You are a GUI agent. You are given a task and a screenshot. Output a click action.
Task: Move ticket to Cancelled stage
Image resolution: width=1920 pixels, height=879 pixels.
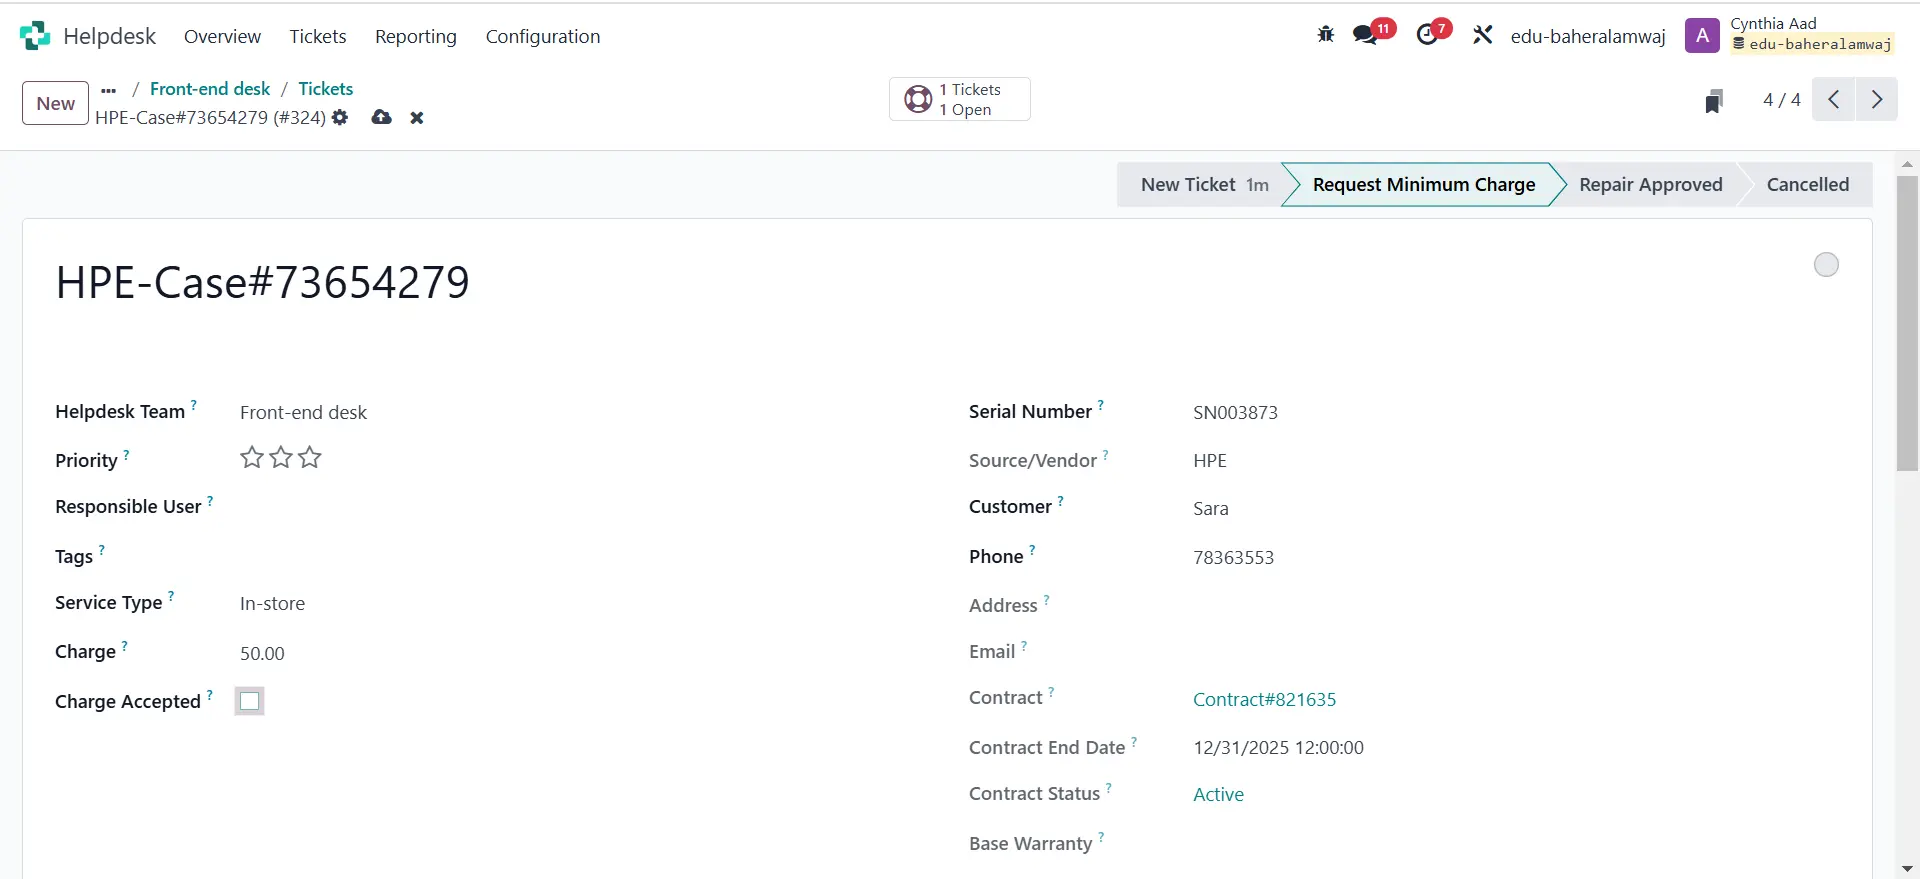[x=1807, y=184]
